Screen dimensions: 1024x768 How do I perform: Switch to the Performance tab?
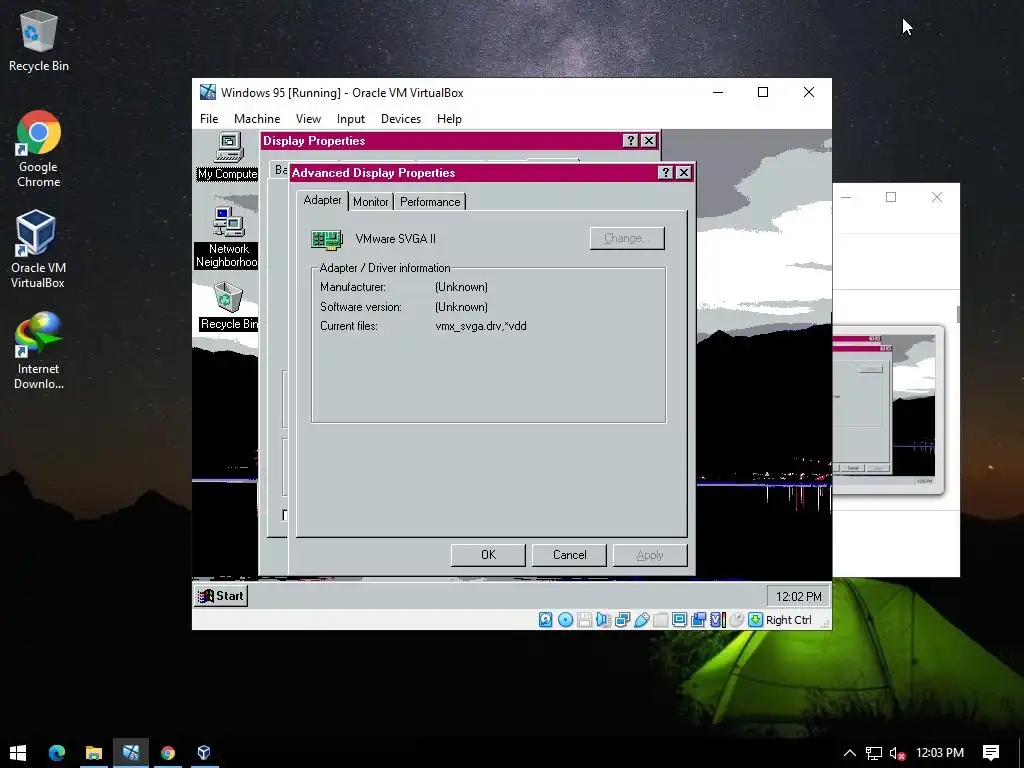point(430,202)
